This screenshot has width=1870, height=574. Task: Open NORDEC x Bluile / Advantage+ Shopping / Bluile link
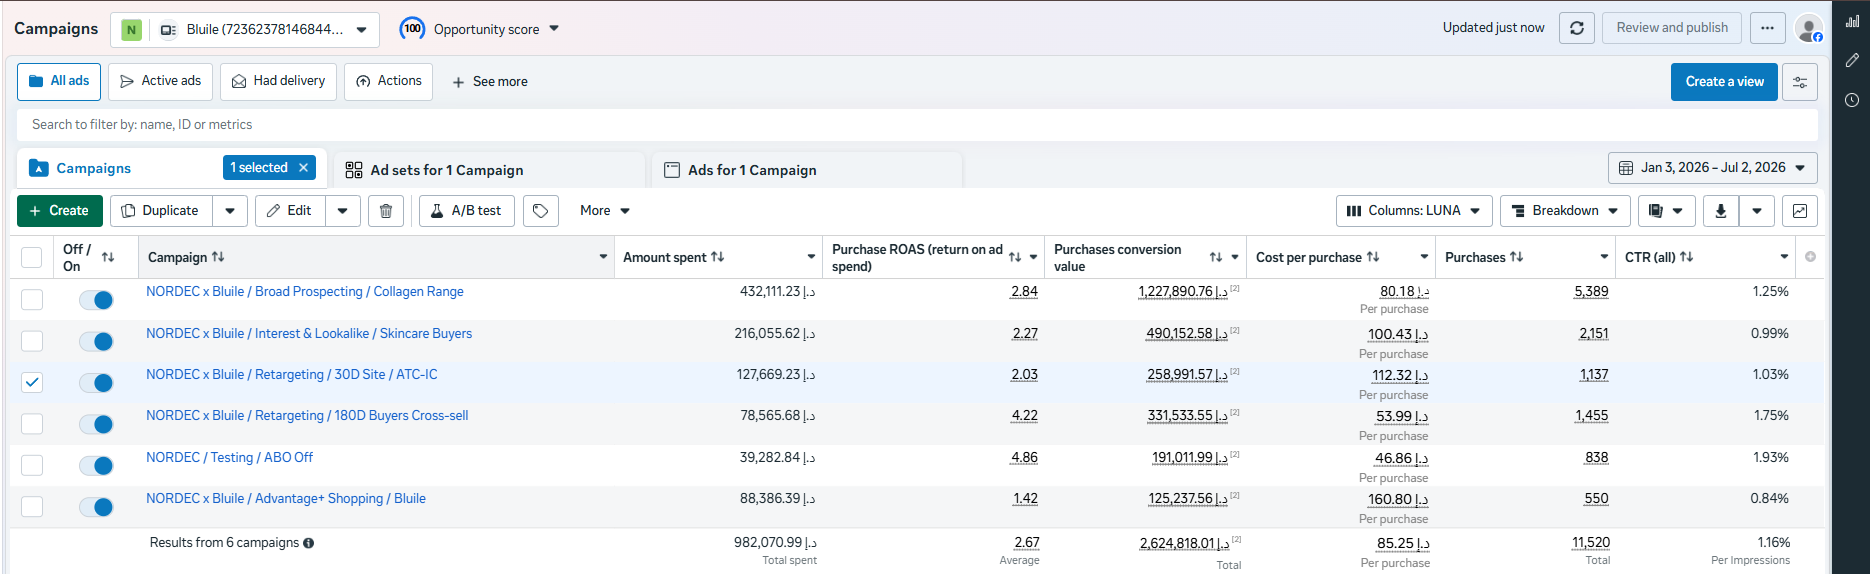(286, 498)
